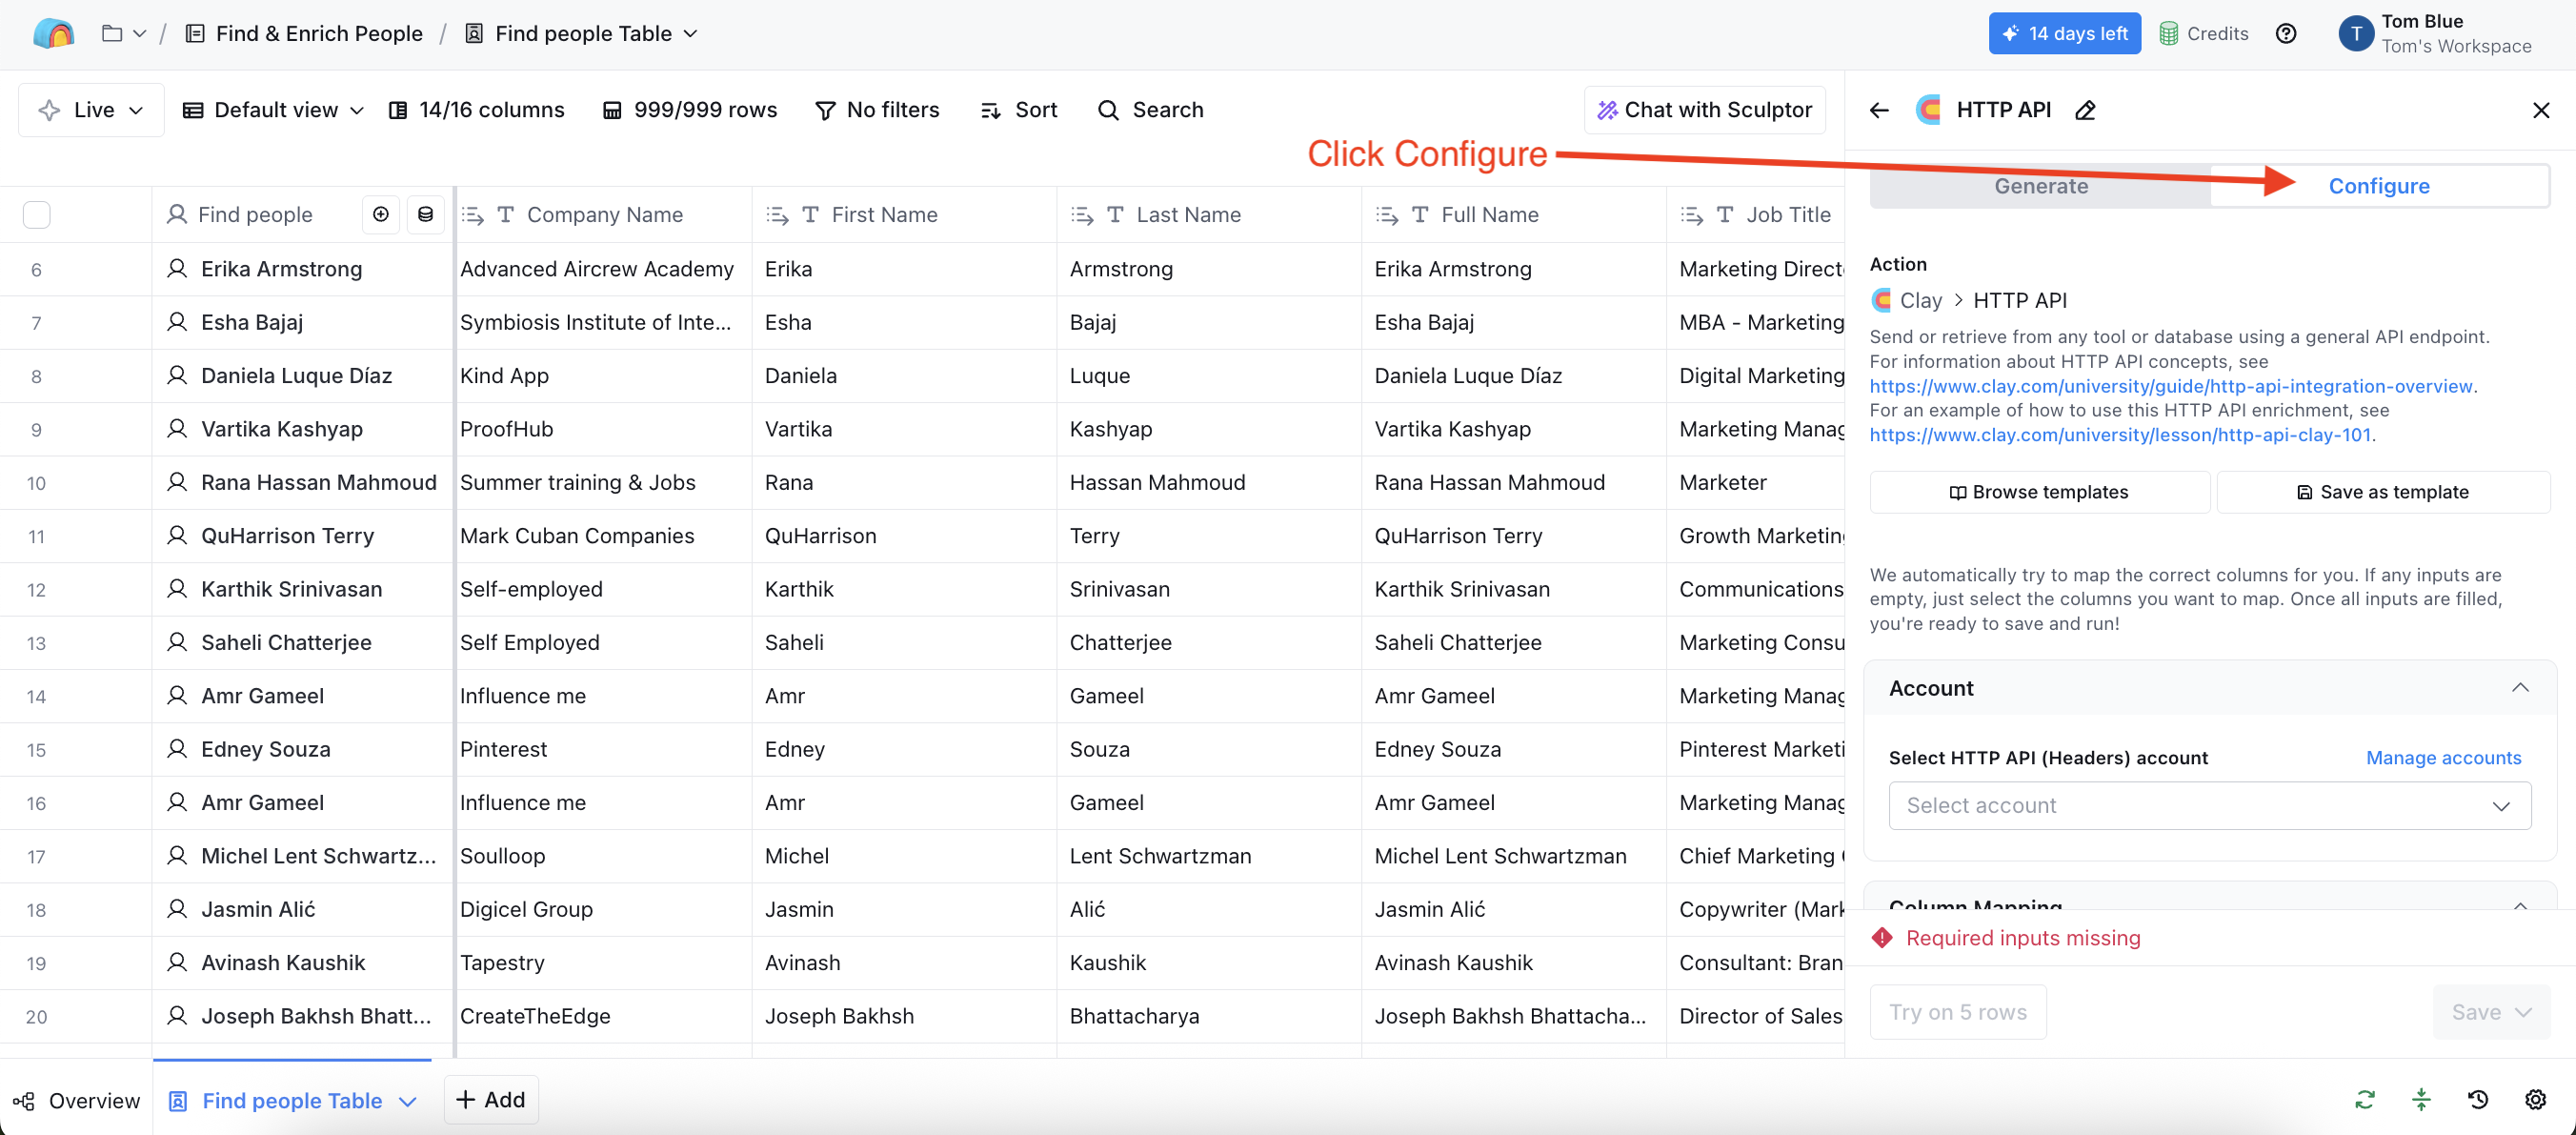Click the Search field in toolbar
This screenshot has height=1135, width=2576.
pyautogui.click(x=1151, y=110)
